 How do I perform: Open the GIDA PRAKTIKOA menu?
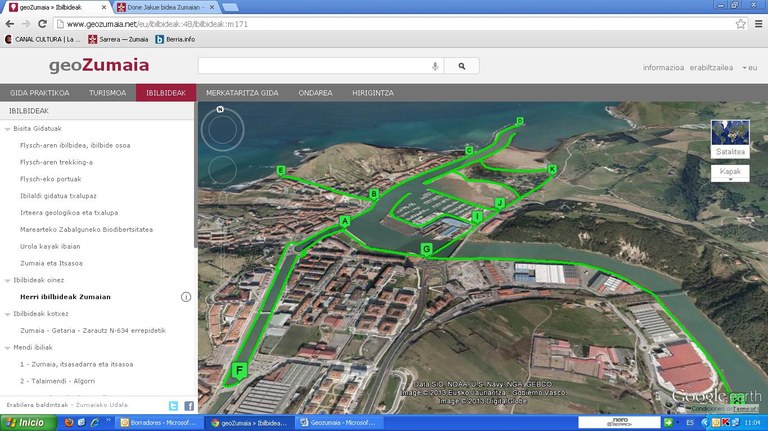click(x=40, y=93)
